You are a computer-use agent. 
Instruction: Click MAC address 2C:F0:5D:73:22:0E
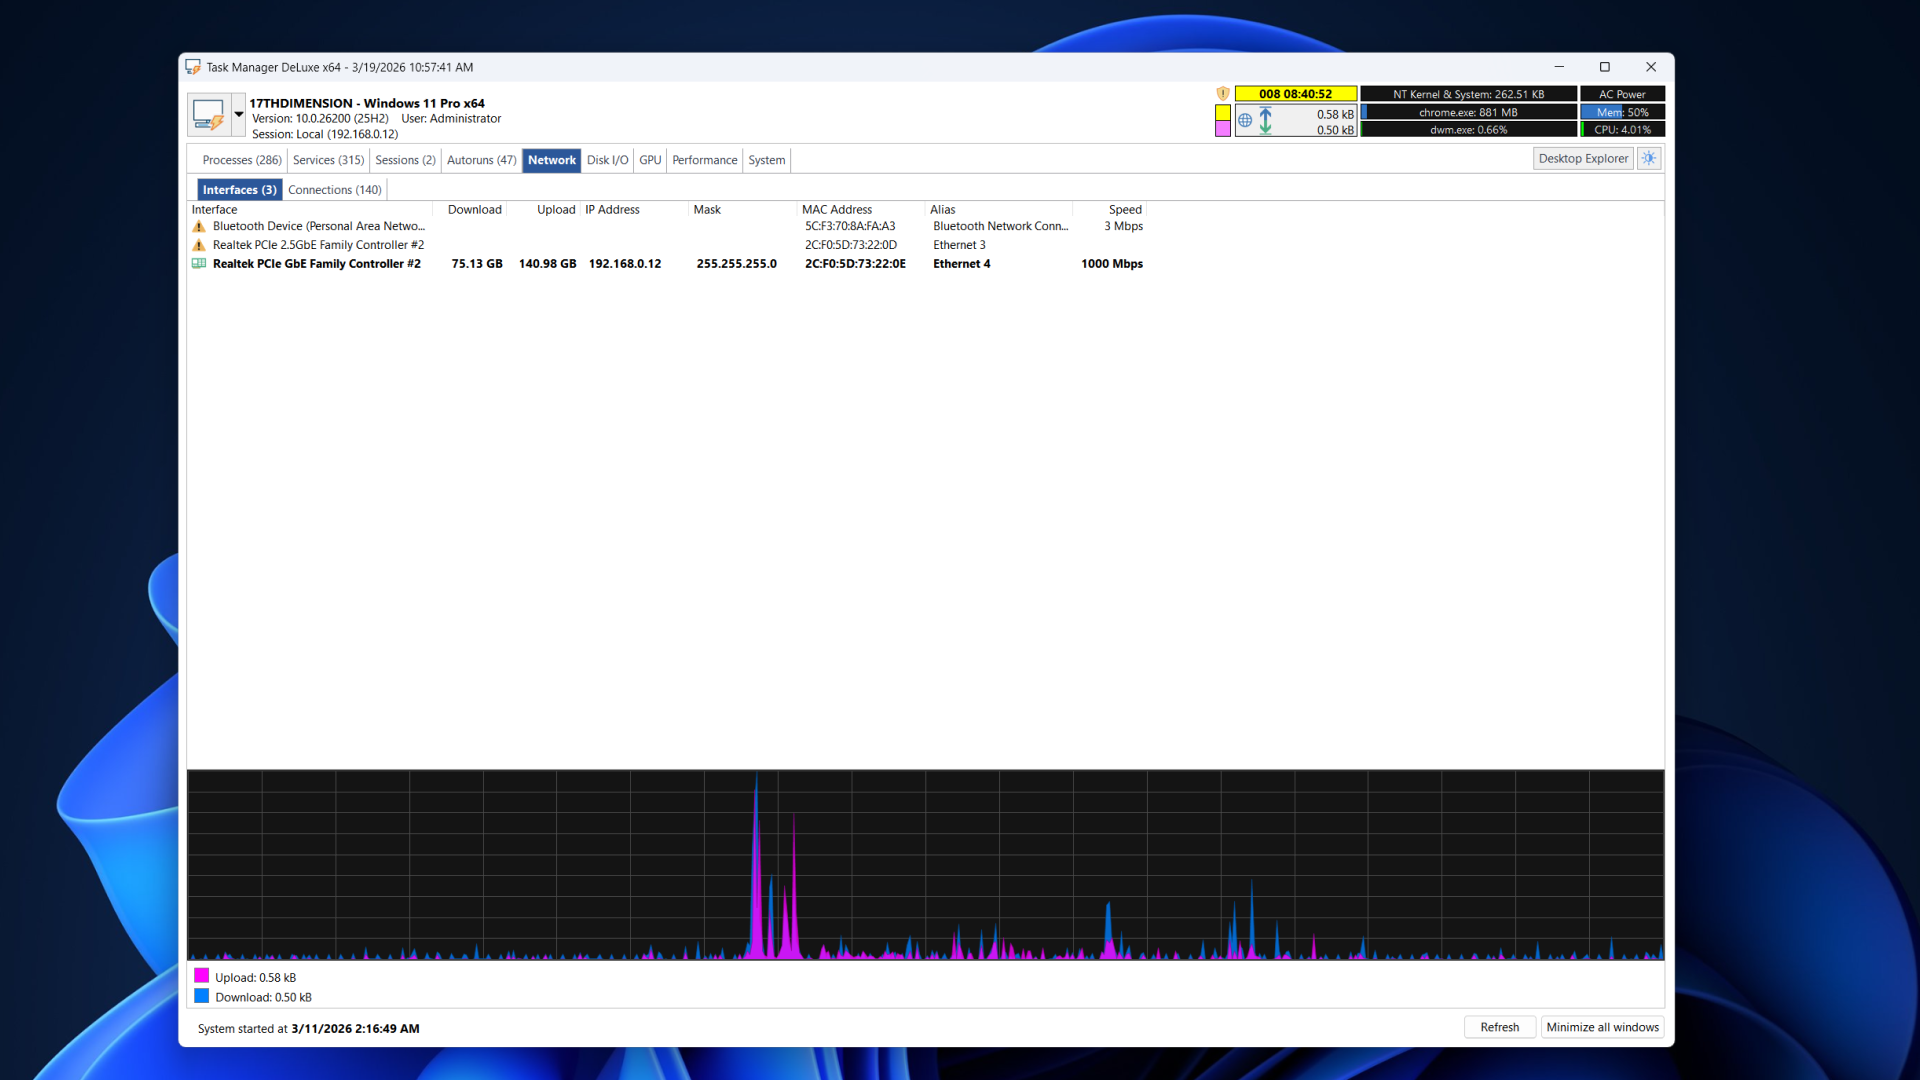coord(855,264)
